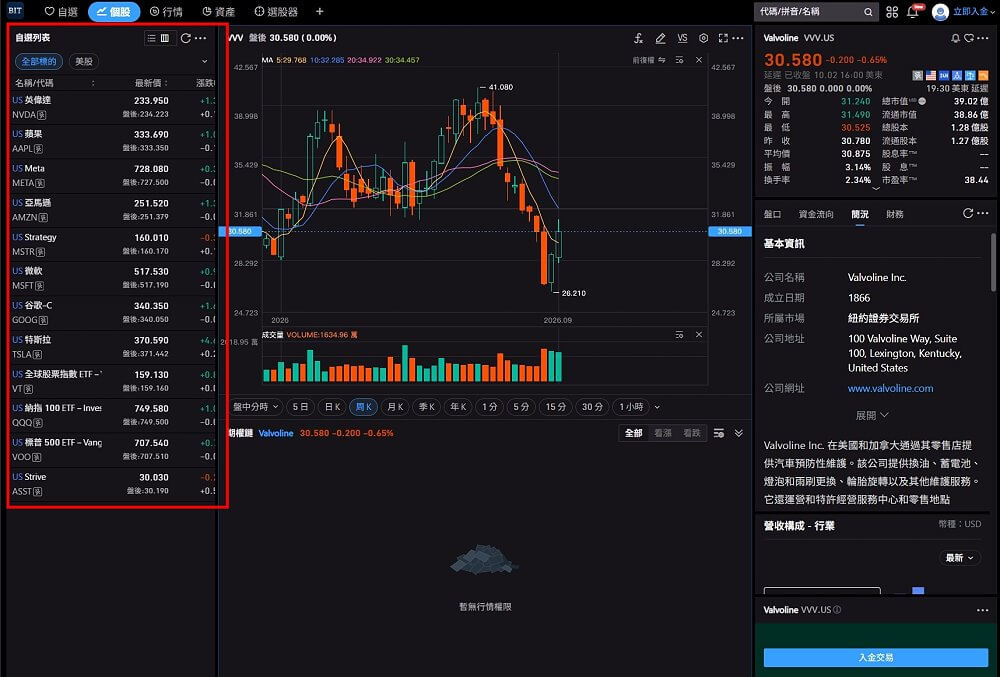This screenshot has height=677, width=1000.
Task: Click the BIT app logo
Action: 15,10
